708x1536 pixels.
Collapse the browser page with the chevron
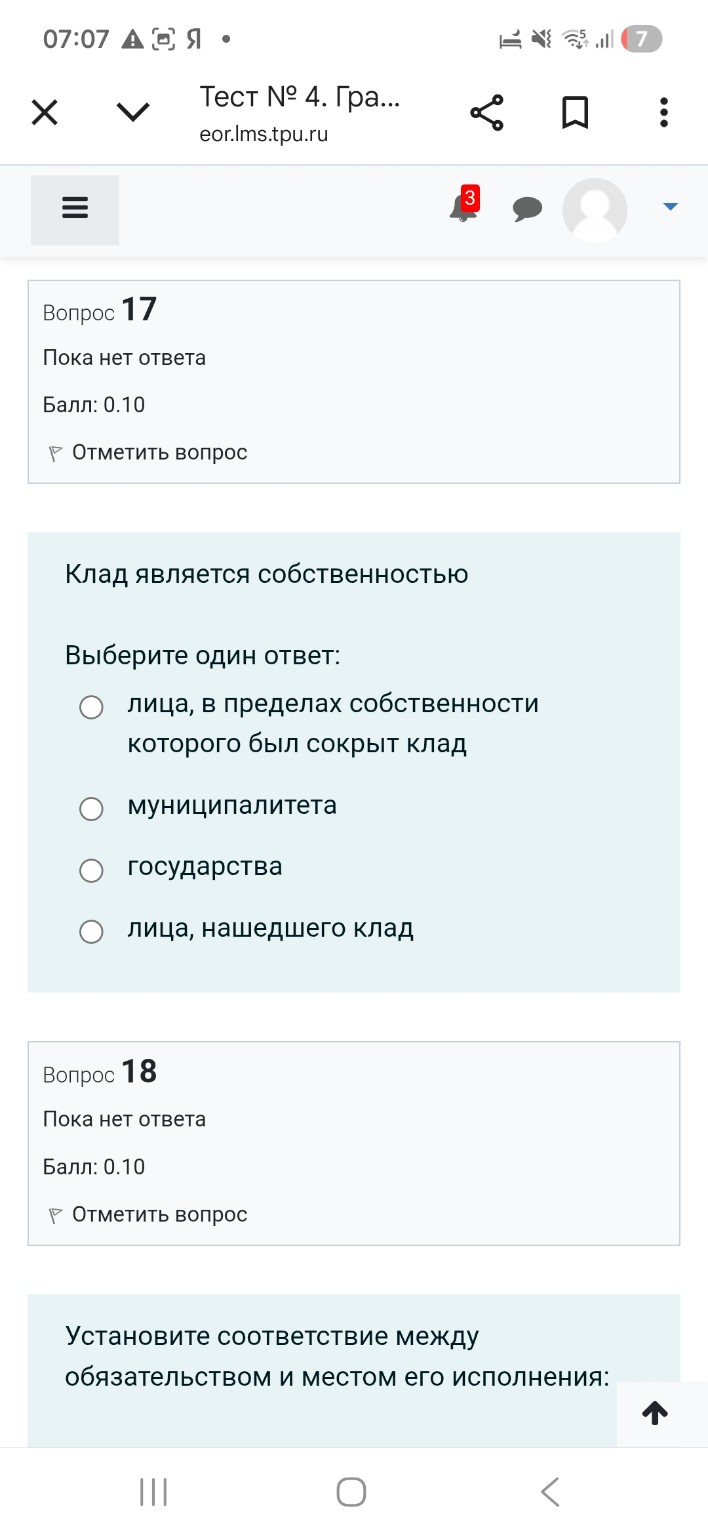132,112
